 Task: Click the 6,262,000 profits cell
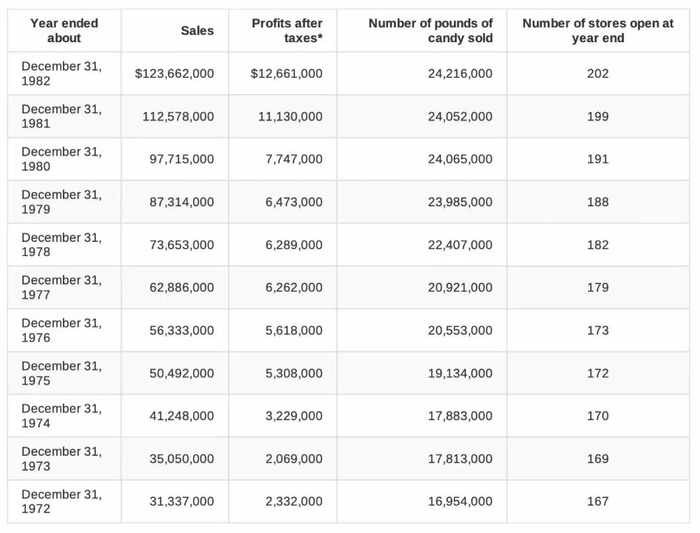tap(294, 288)
